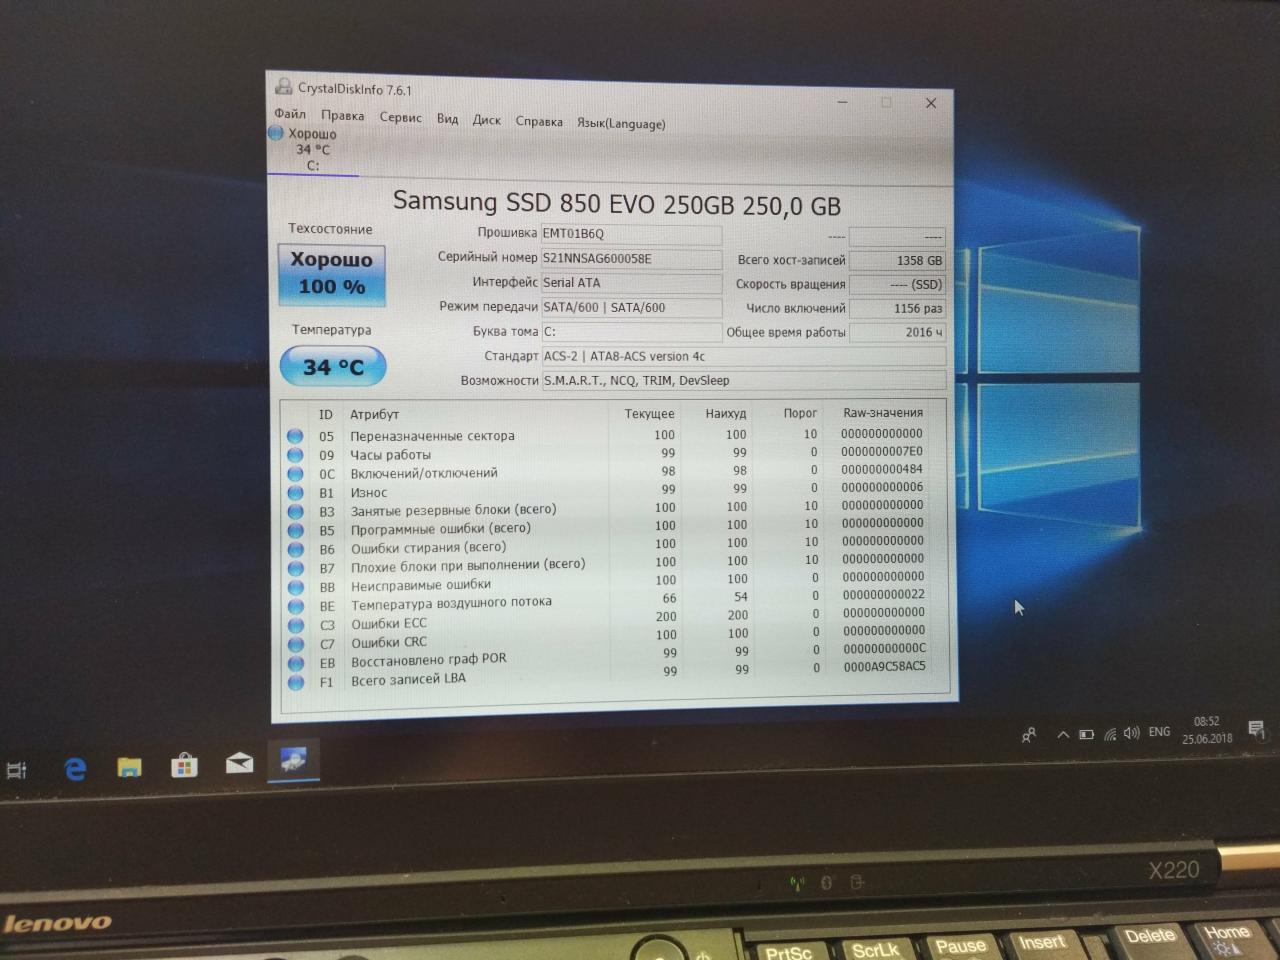The width and height of the screenshot is (1280, 960).
Task: Click the status icon for Износ row
Action: click(x=295, y=493)
